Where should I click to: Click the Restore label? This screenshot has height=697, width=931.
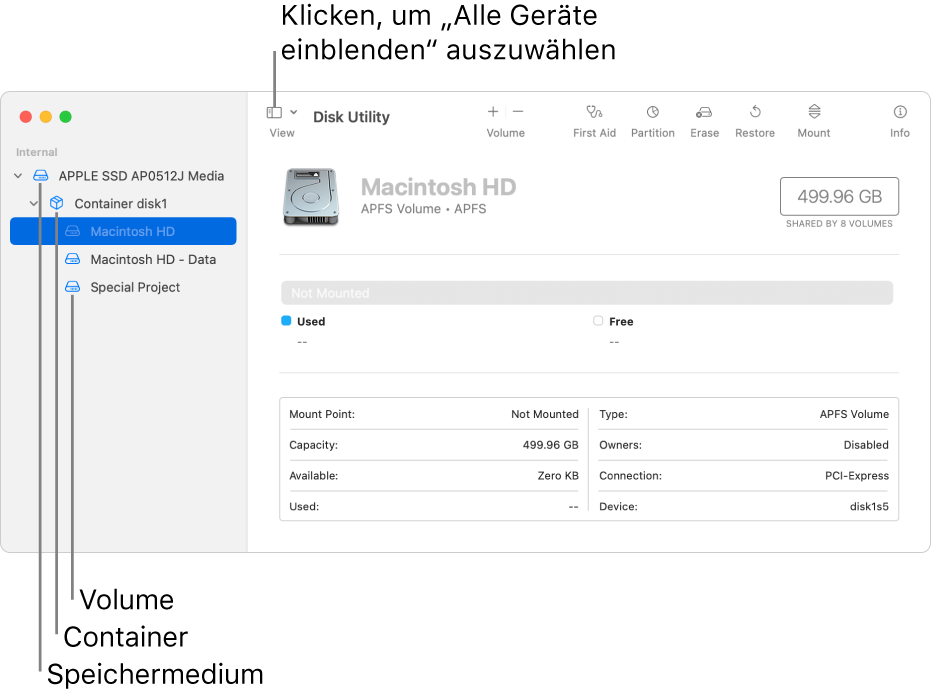[x=755, y=133]
